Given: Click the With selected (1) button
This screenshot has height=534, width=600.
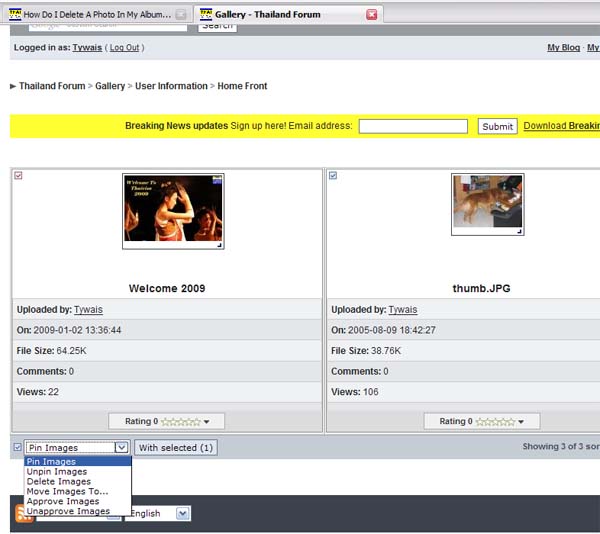Looking at the screenshot, I should click(176, 448).
